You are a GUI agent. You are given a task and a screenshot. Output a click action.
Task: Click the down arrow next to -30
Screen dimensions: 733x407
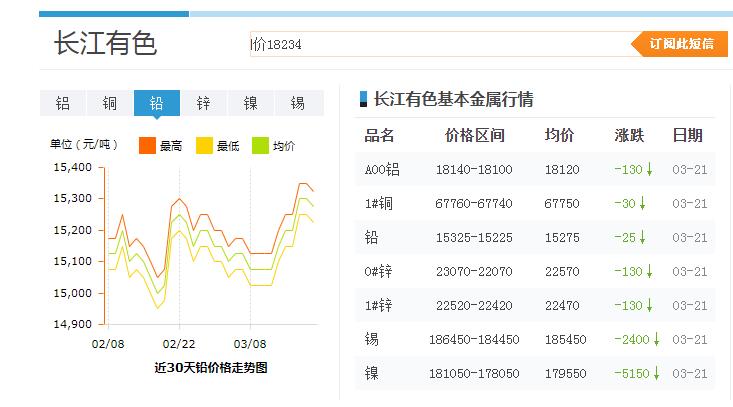642,203
